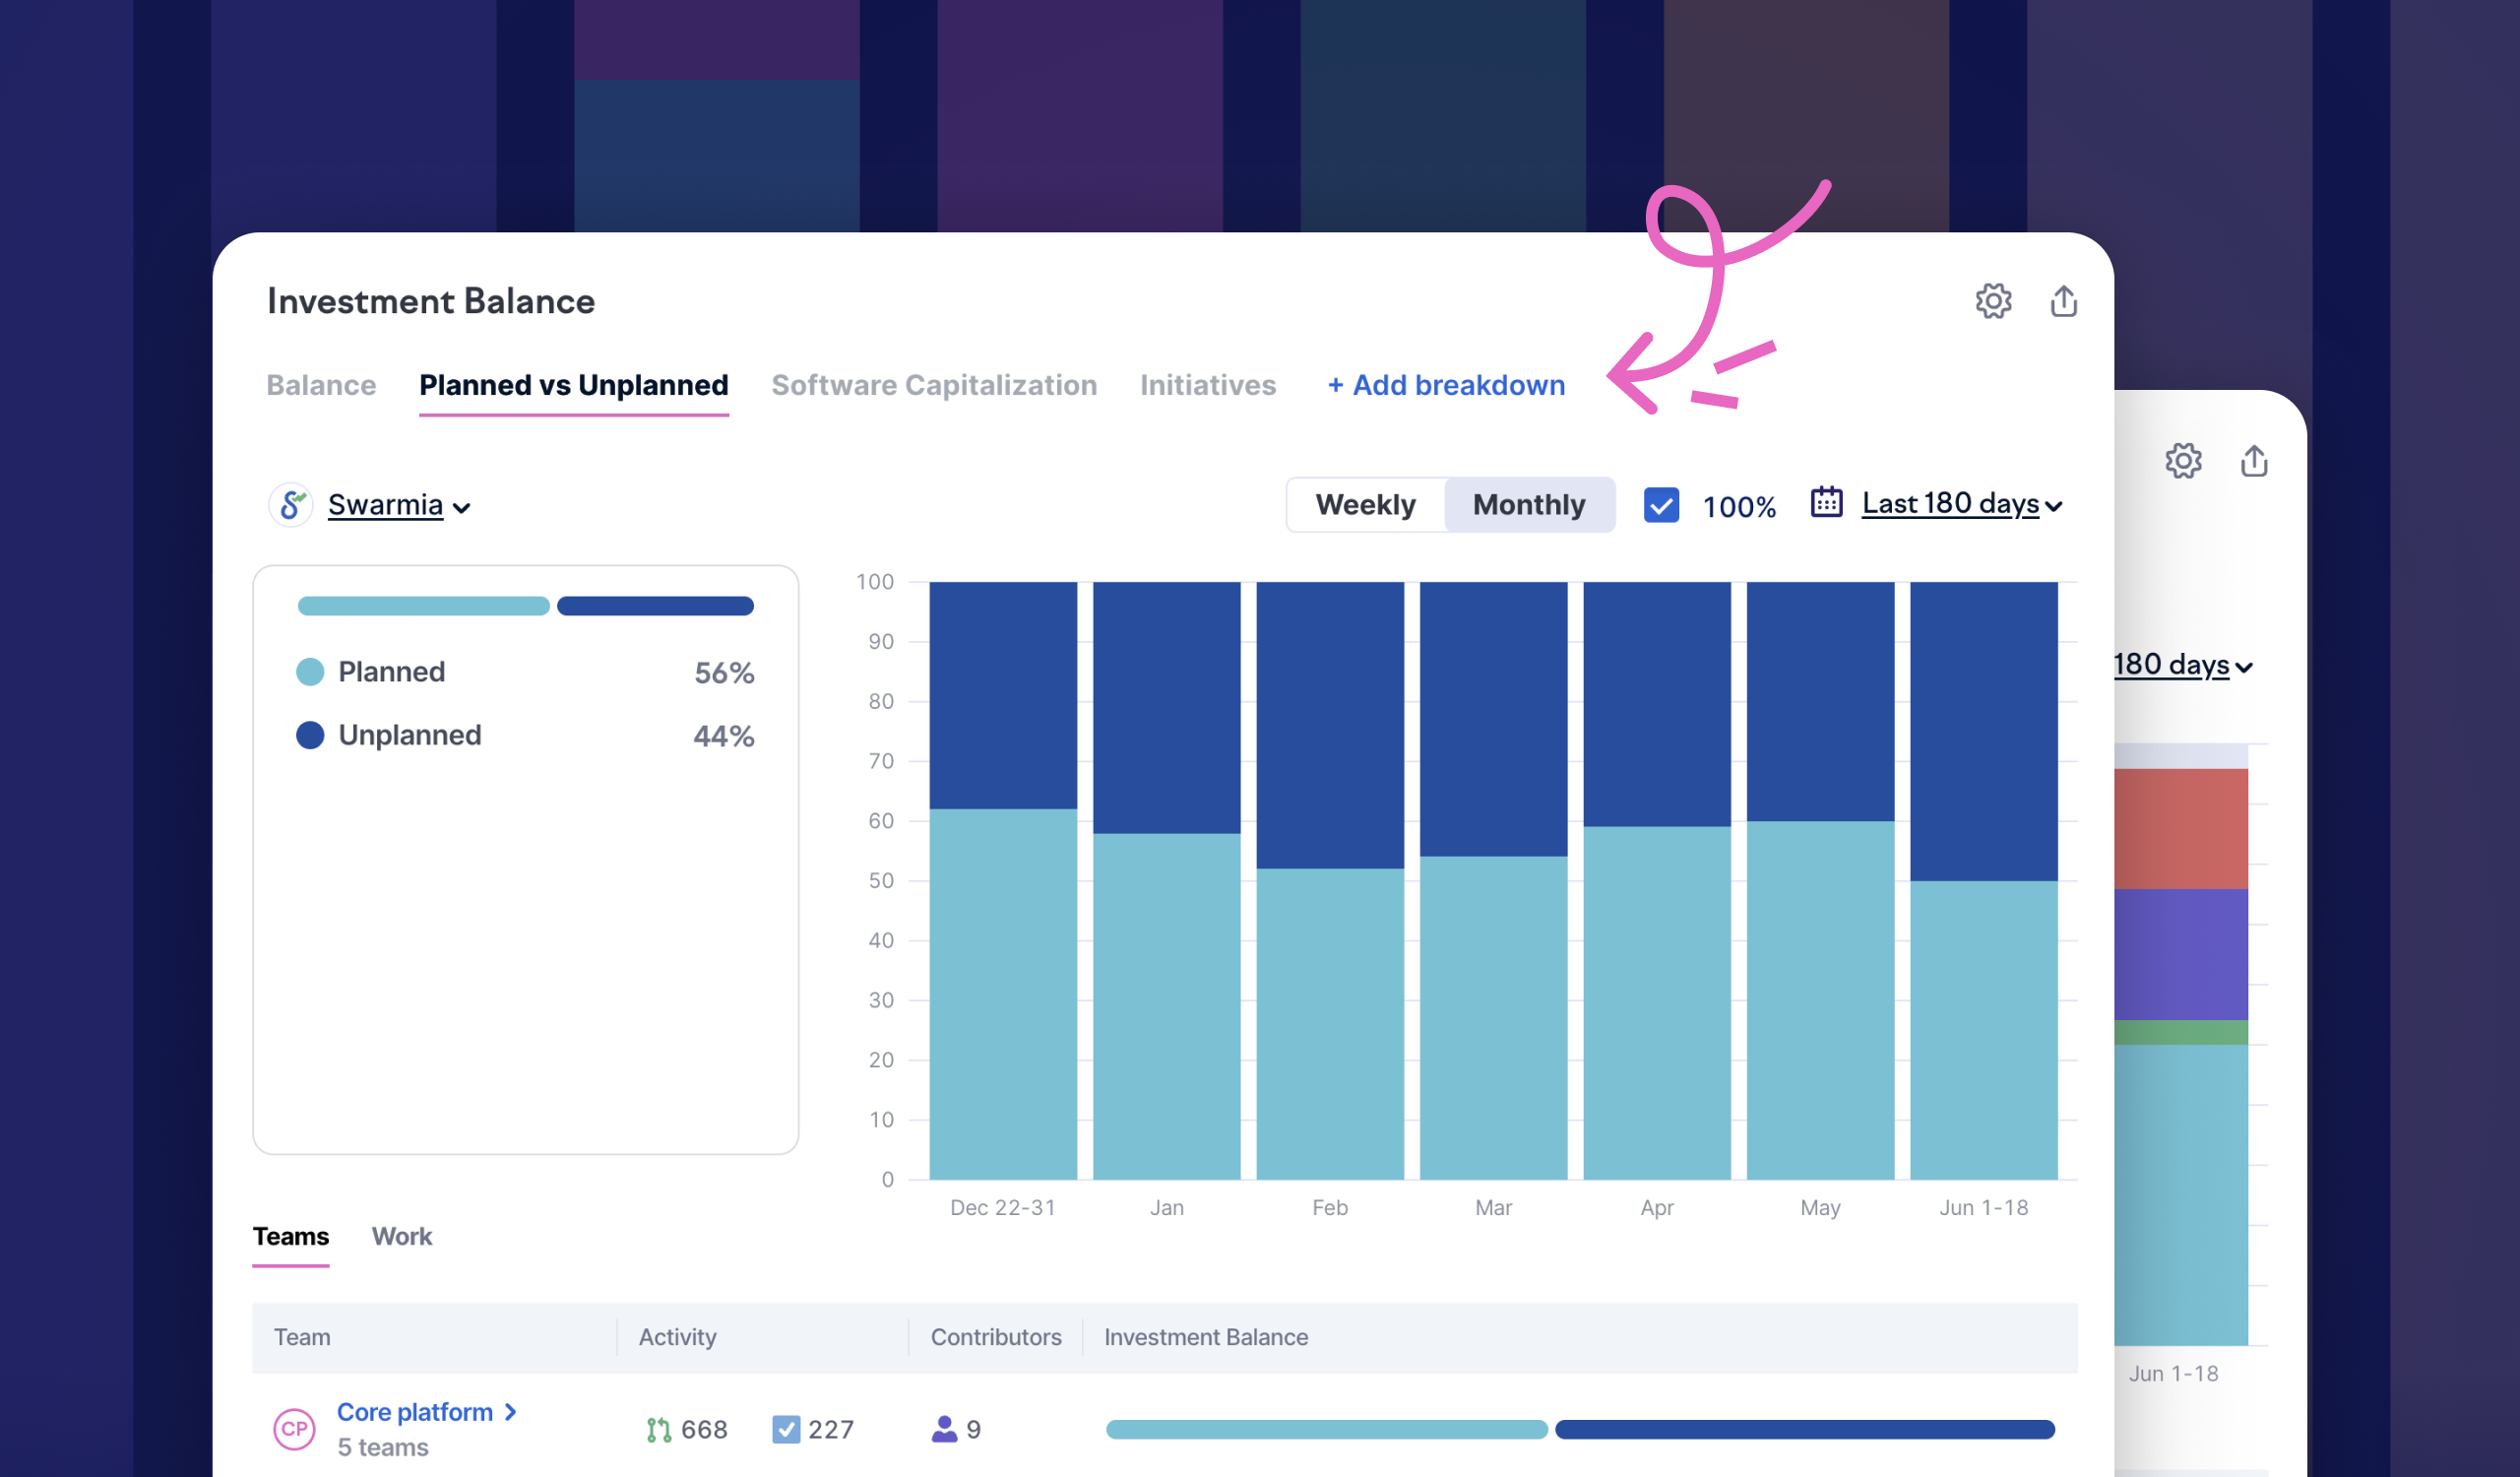Select the Monthly view toggle
The width and height of the screenshot is (2520, 1477).
(x=1528, y=505)
